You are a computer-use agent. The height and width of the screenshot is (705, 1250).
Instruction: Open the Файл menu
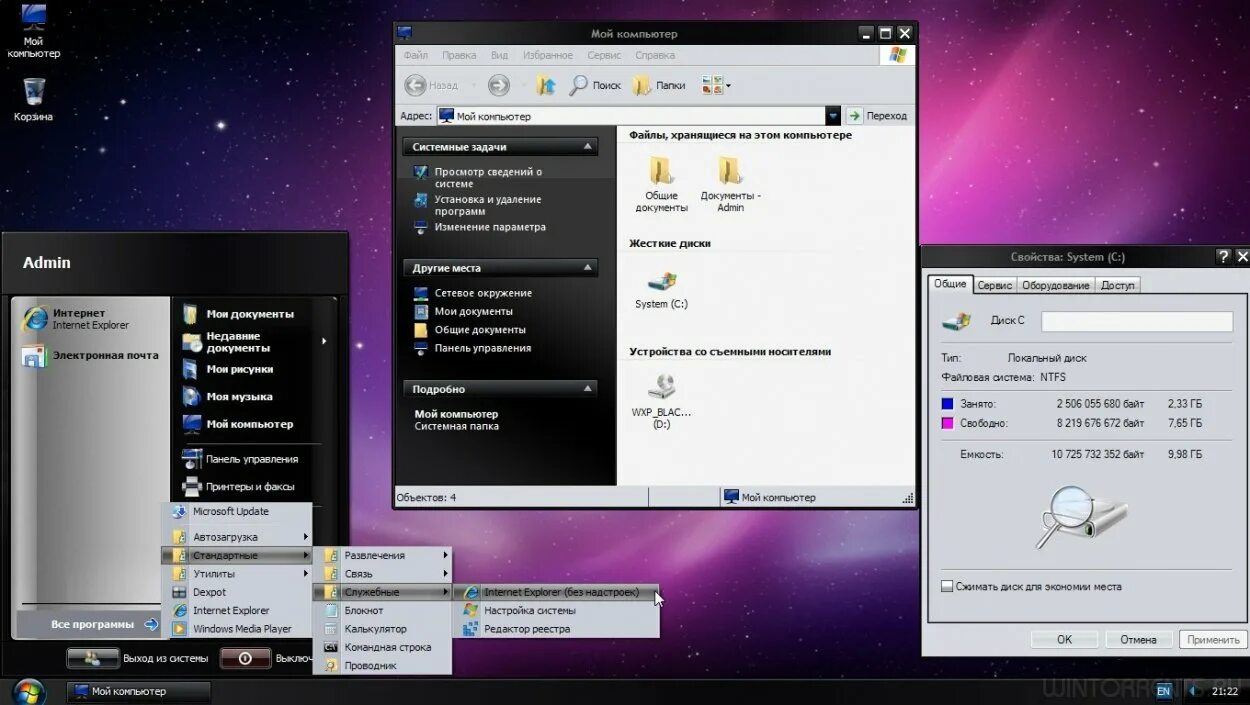click(x=416, y=56)
